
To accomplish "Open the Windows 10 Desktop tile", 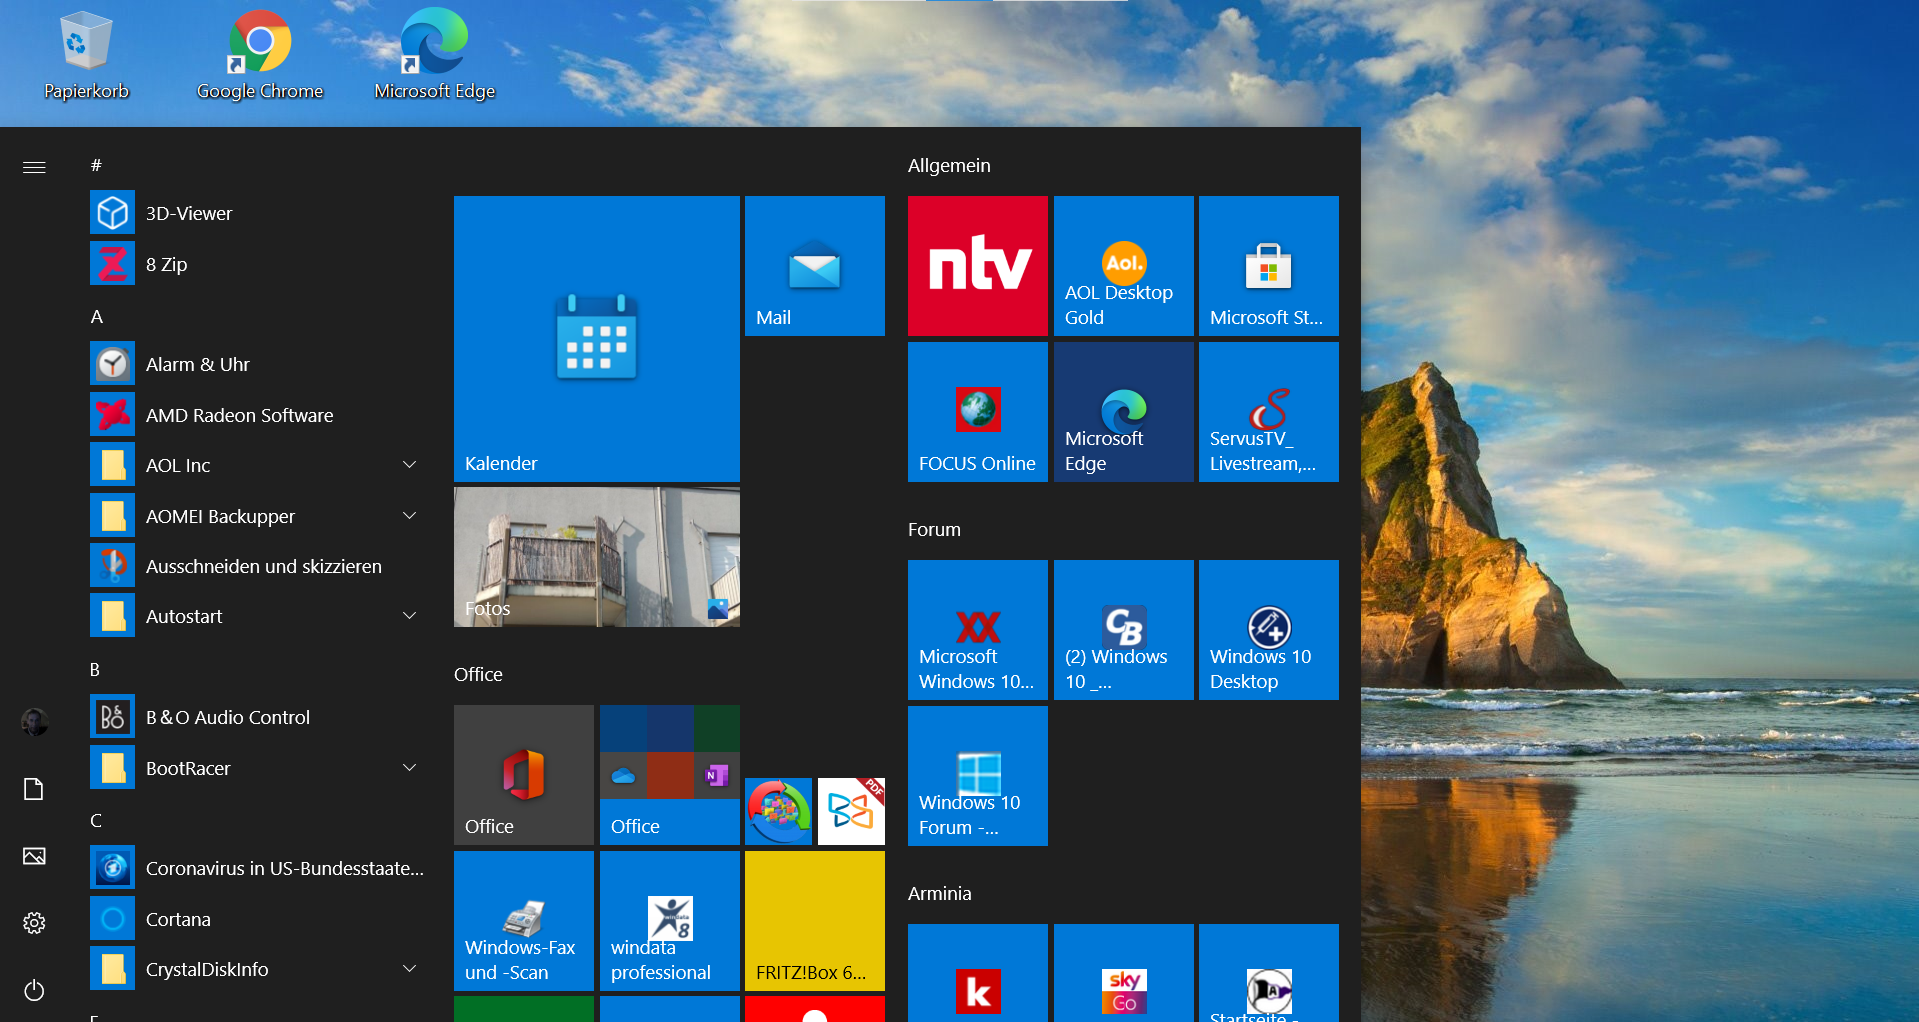I will click(x=1269, y=630).
